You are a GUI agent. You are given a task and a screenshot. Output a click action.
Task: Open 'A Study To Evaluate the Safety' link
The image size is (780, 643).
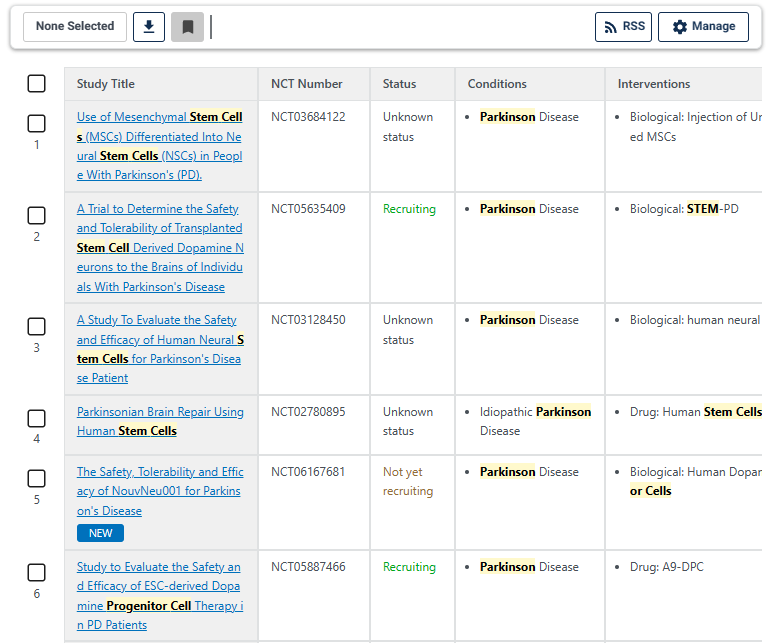click(x=160, y=349)
